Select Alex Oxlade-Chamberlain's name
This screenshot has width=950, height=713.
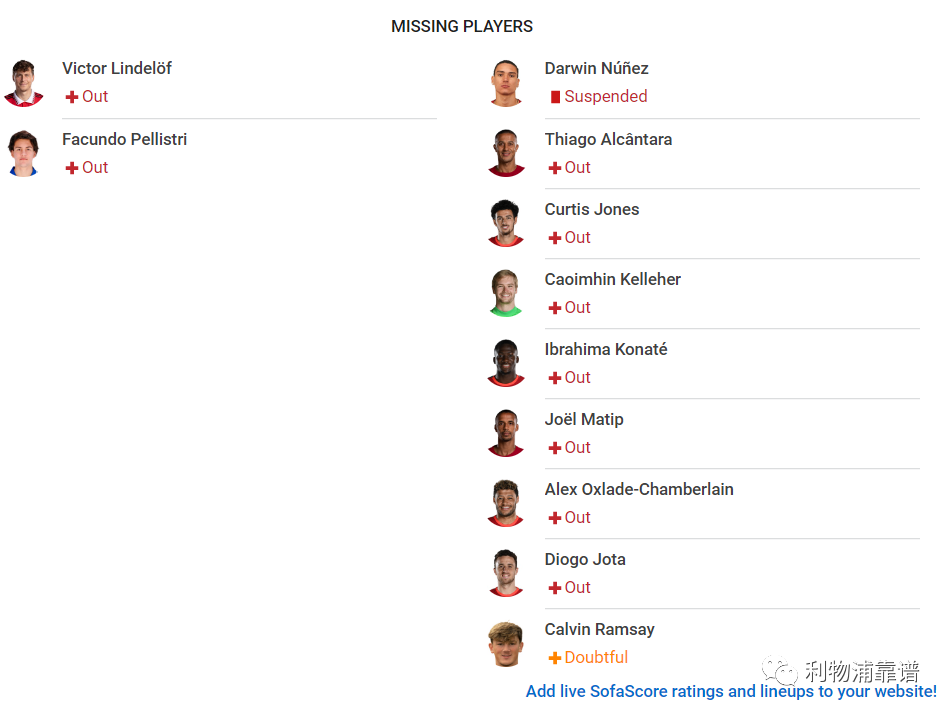(639, 489)
